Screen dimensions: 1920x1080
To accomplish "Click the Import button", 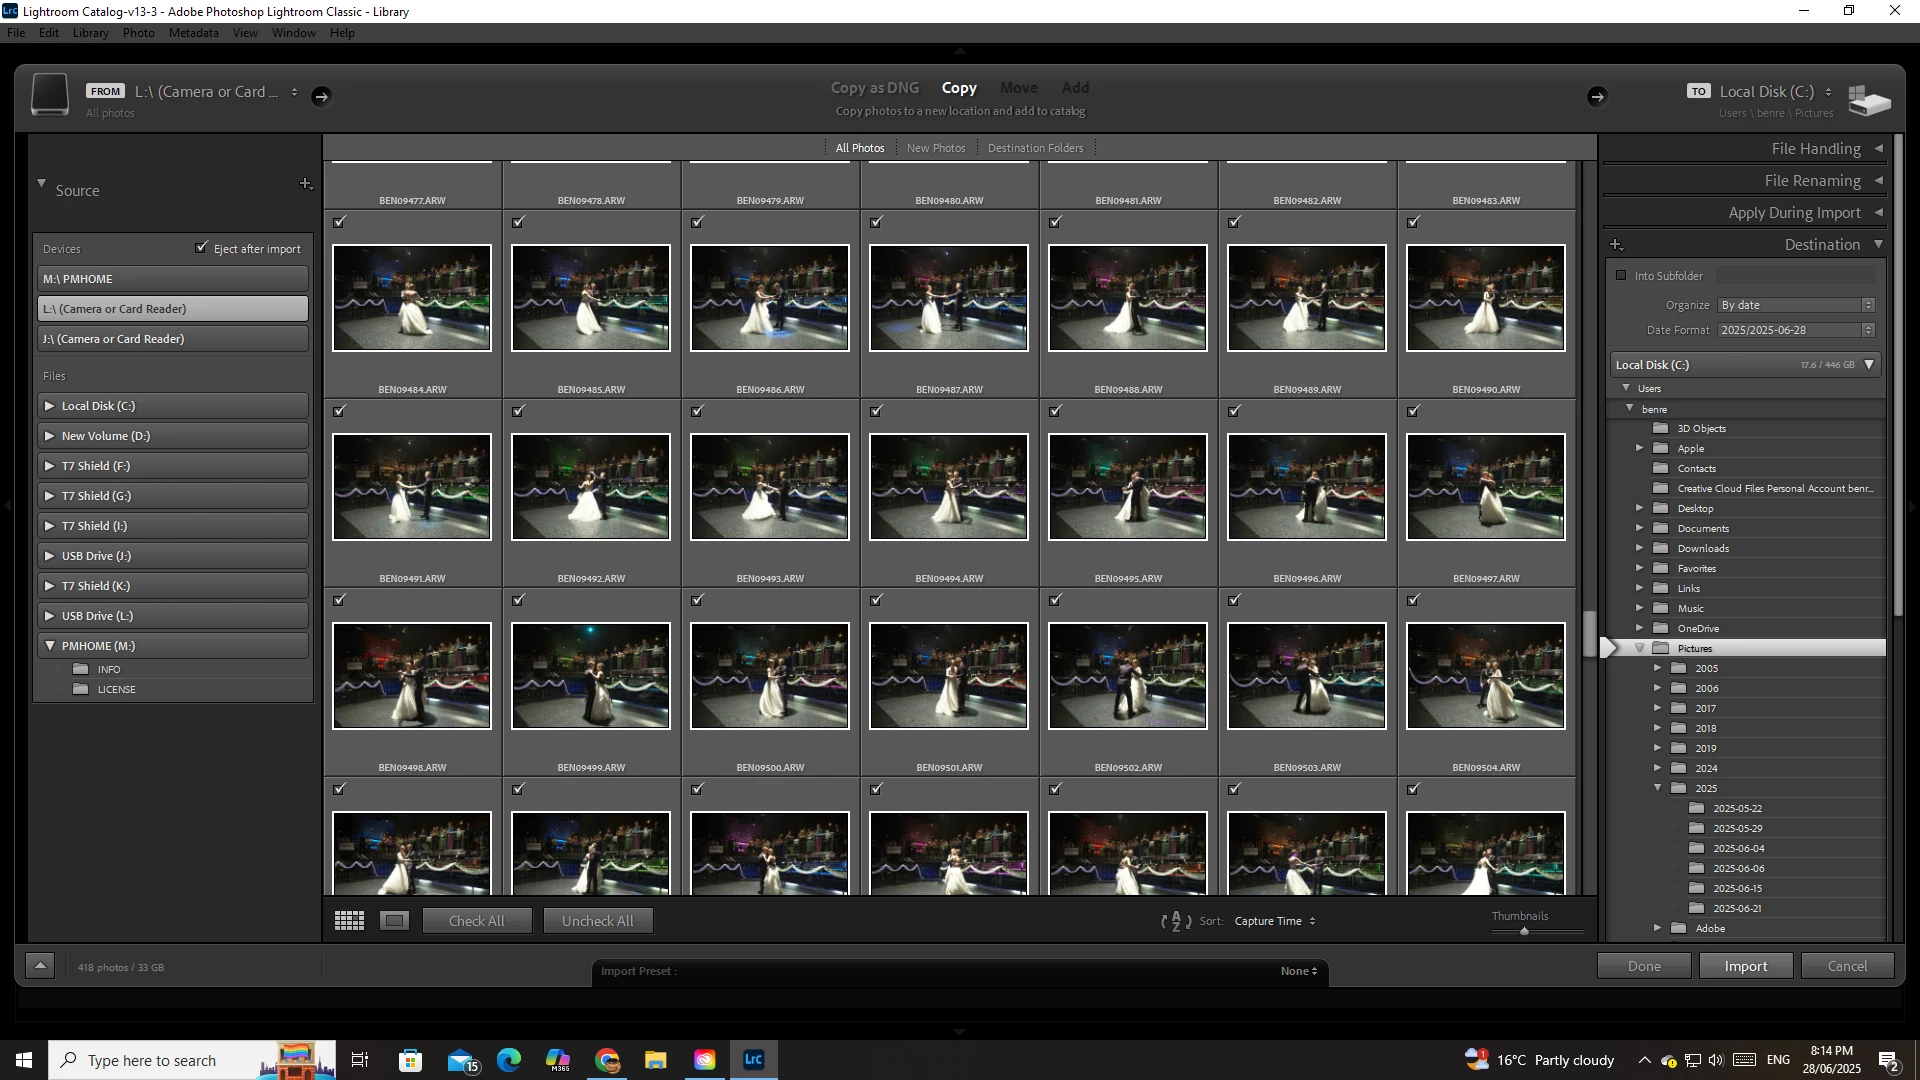I will point(1745,966).
